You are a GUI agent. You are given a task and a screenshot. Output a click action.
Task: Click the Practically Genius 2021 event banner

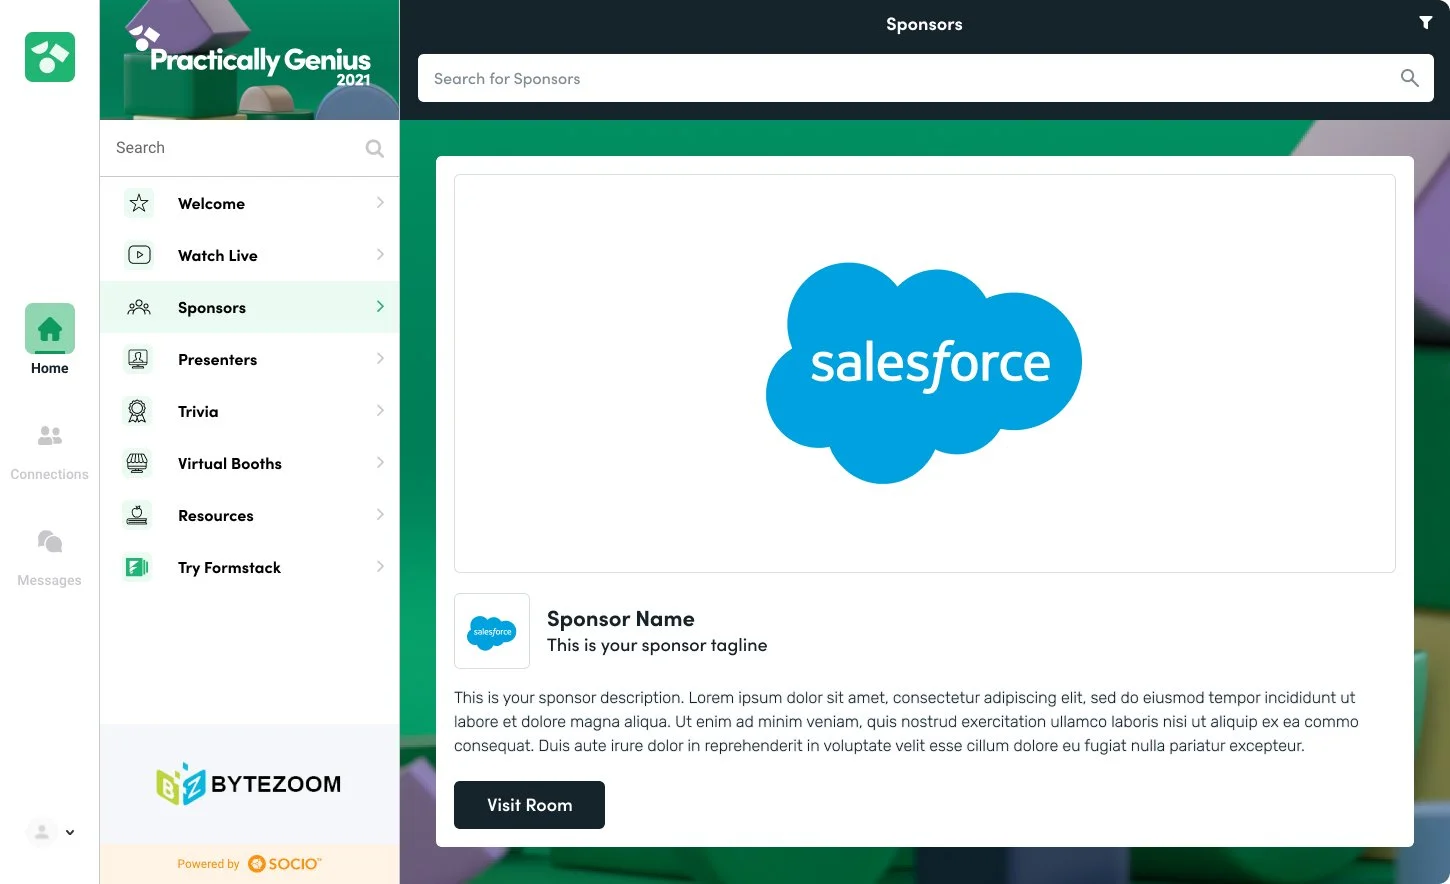click(250, 60)
